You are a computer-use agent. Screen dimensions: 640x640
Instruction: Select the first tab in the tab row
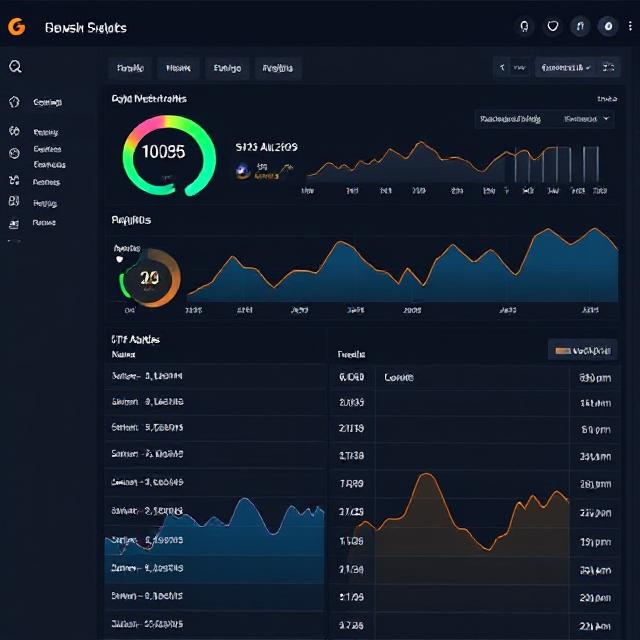click(130, 68)
